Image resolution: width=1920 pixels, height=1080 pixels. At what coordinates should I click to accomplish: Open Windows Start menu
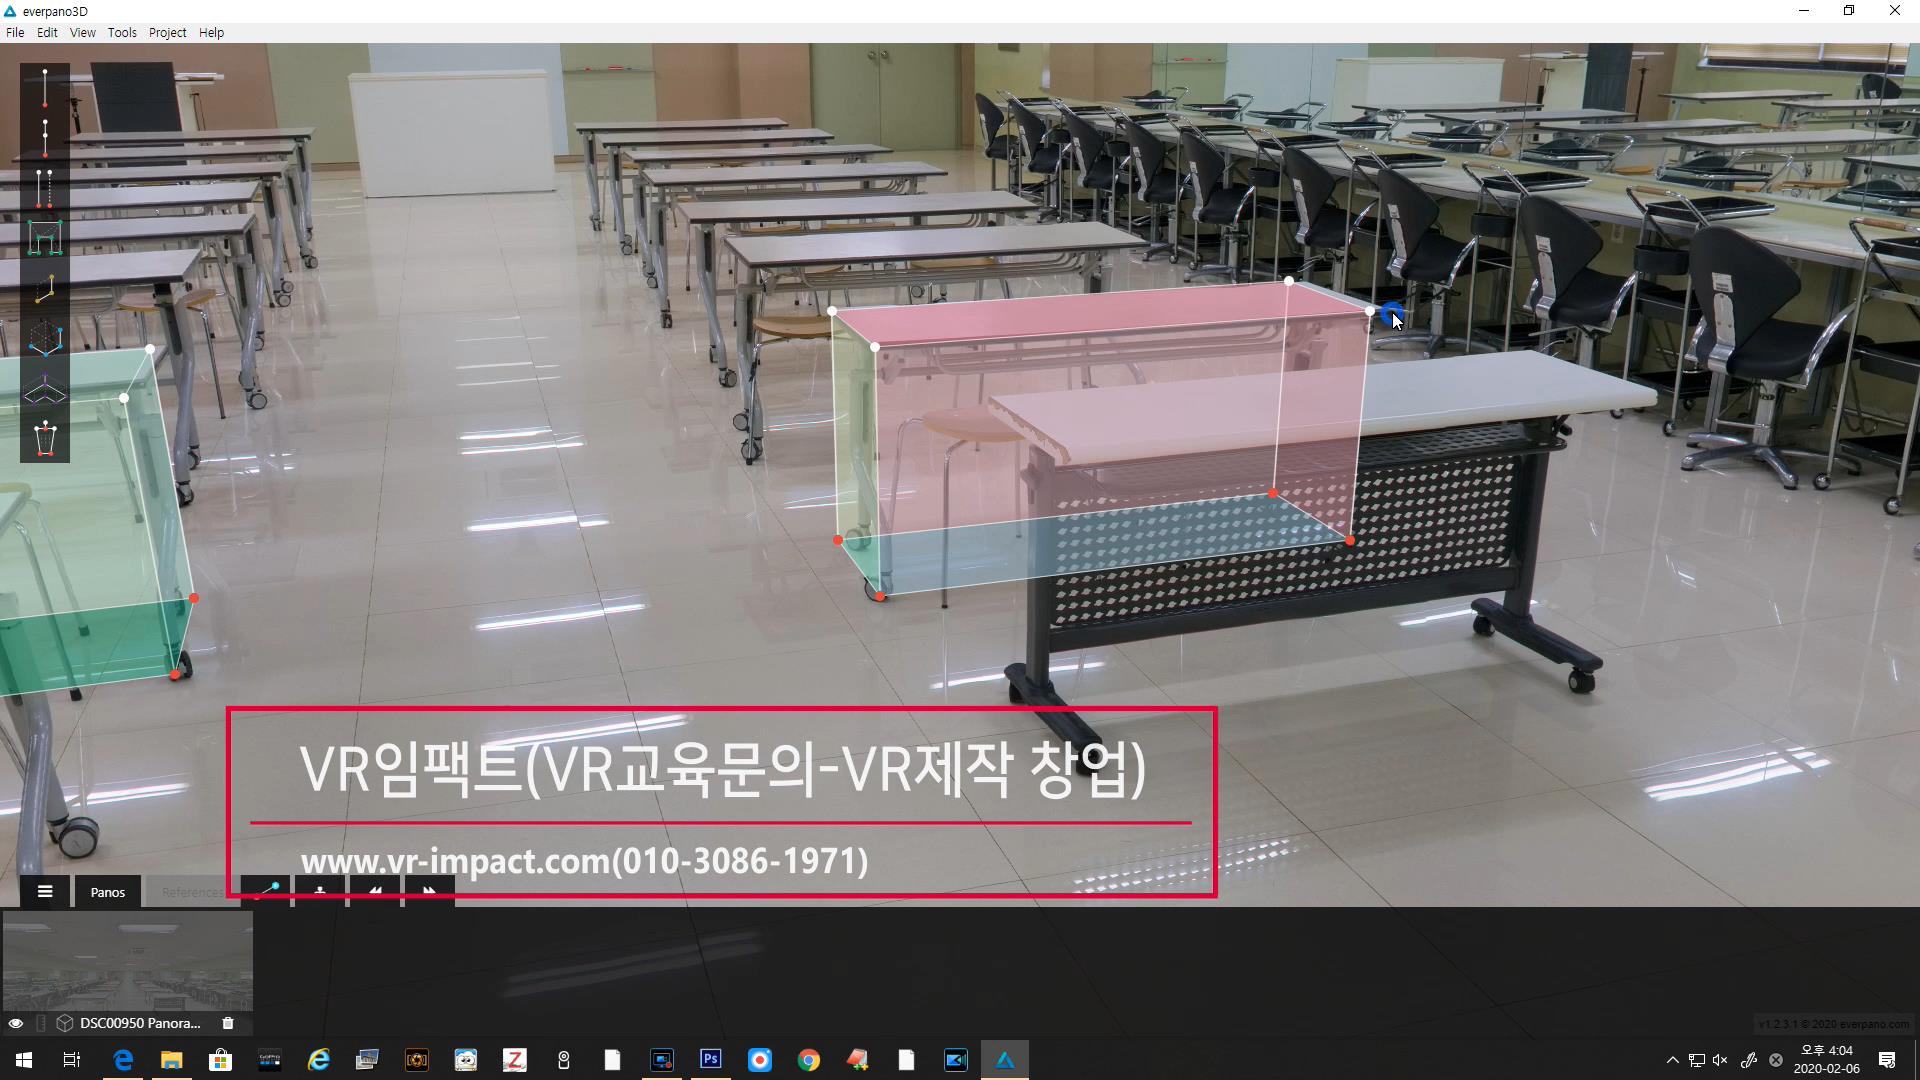(24, 1060)
